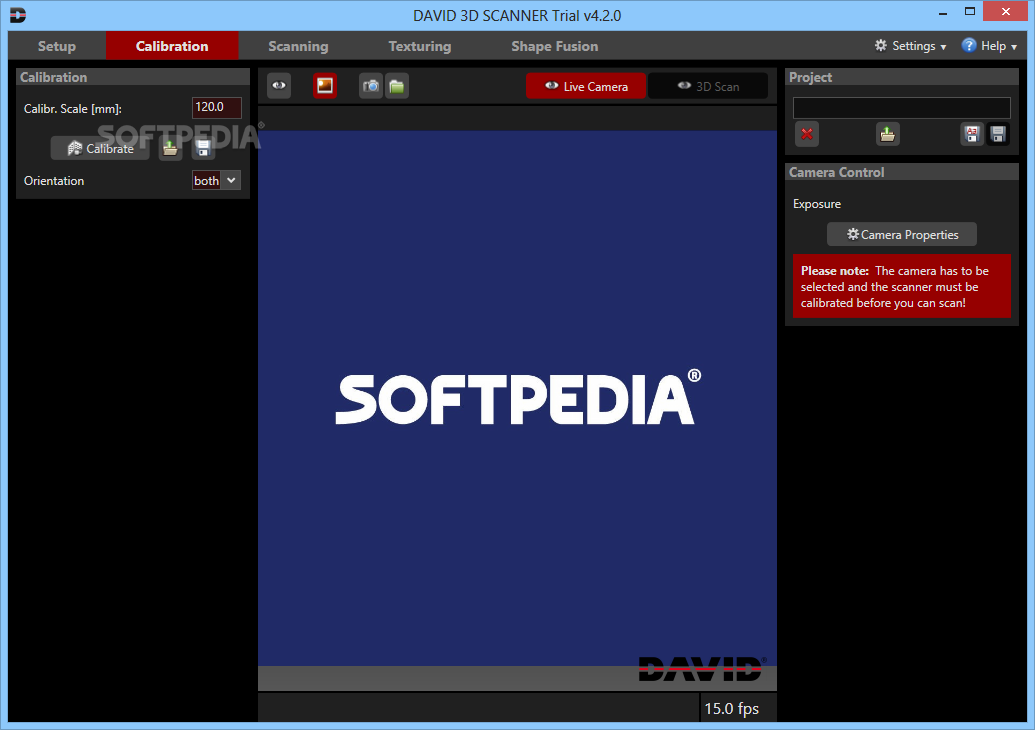Switch to Live Camera view
The height and width of the screenshot is (730, 1035).
(585, 86)
